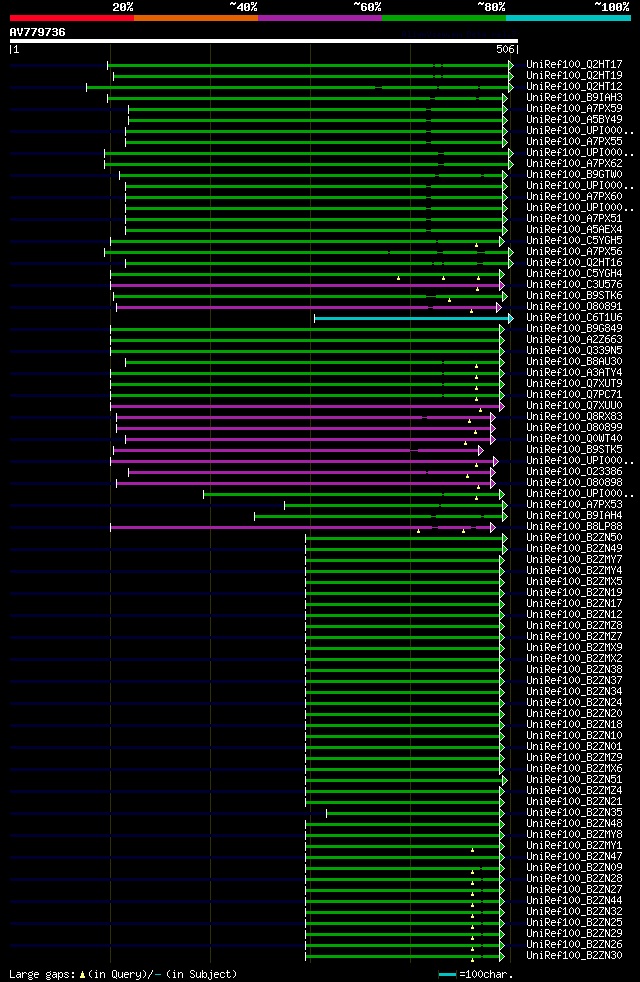
Task: Select the short green bar for B2ZN35
Action: click(415, 814)
